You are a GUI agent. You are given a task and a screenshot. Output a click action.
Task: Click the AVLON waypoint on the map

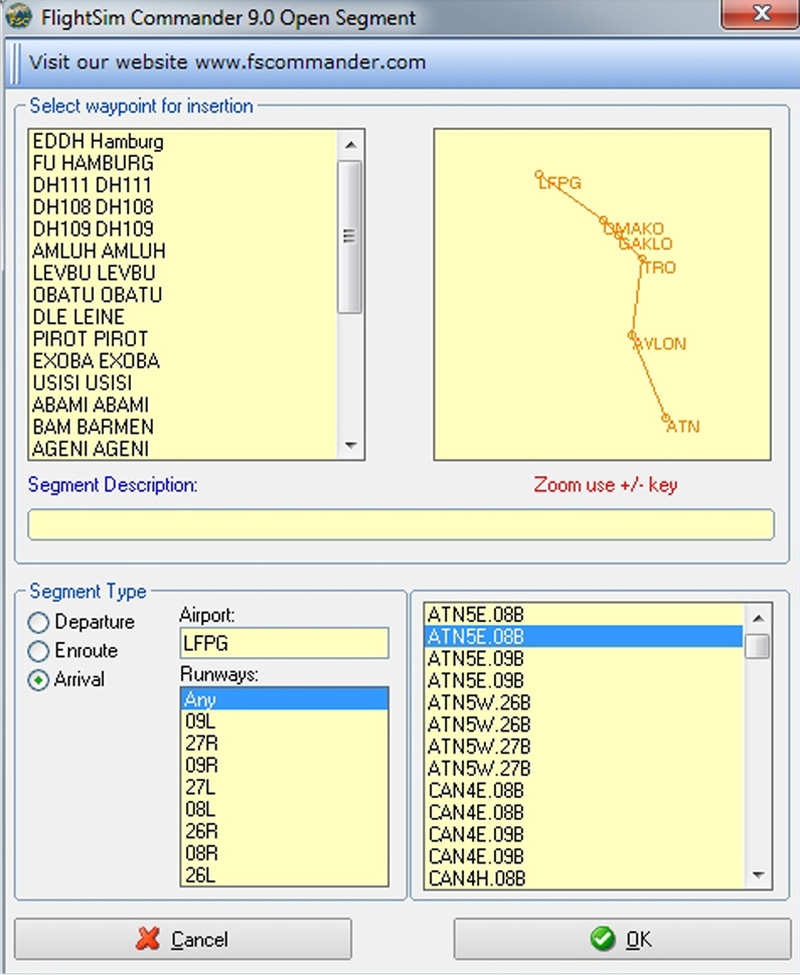[x=632, y=335]
